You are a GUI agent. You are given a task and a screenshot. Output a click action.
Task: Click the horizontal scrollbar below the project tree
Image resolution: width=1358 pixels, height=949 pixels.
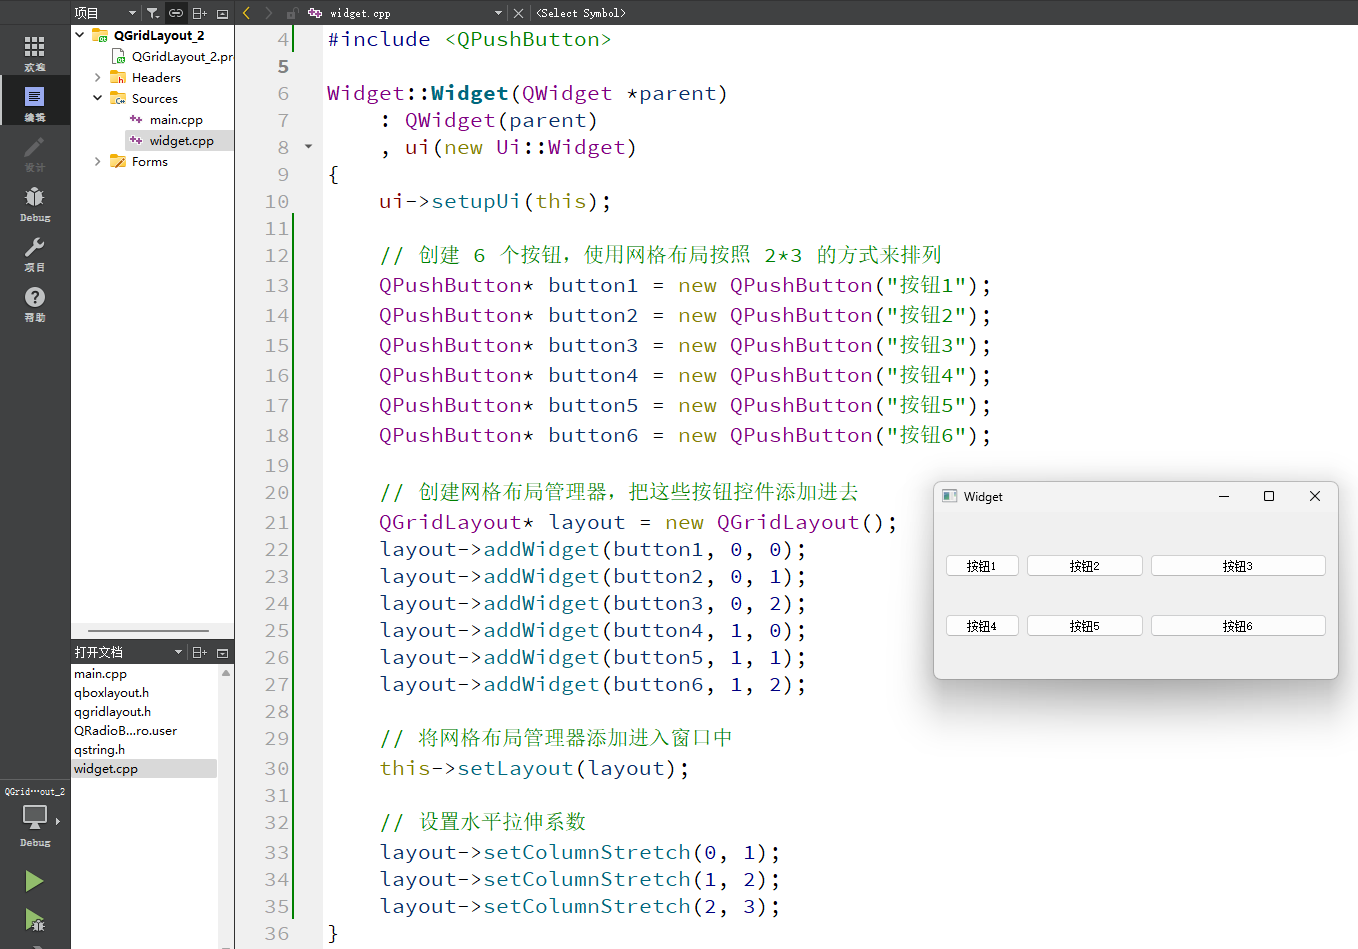[x=150, y=630]
